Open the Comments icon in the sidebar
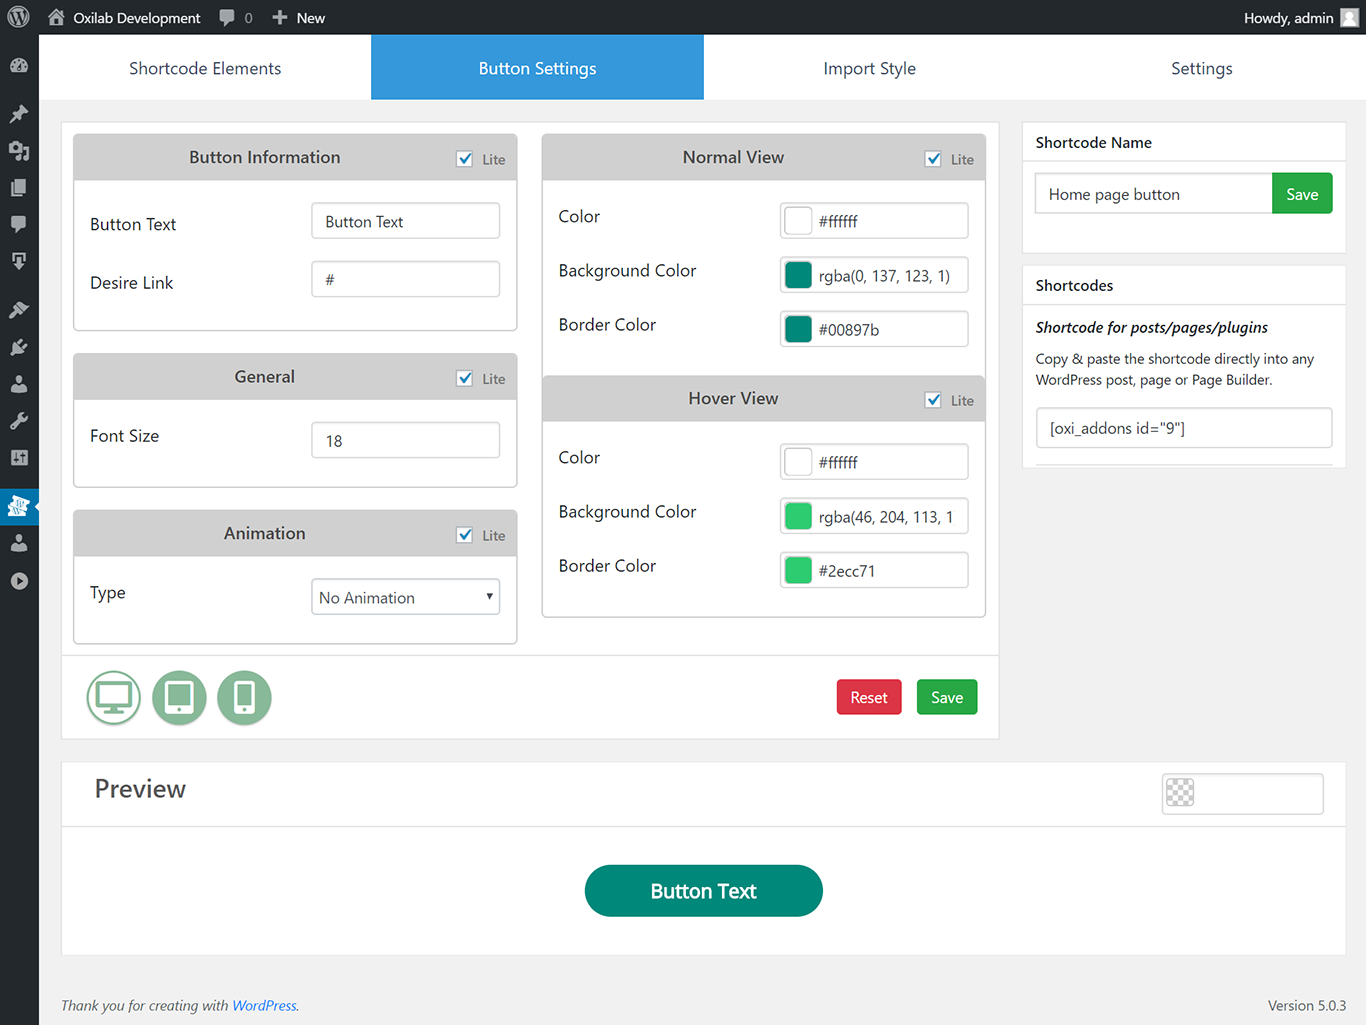 click(18, 224)
